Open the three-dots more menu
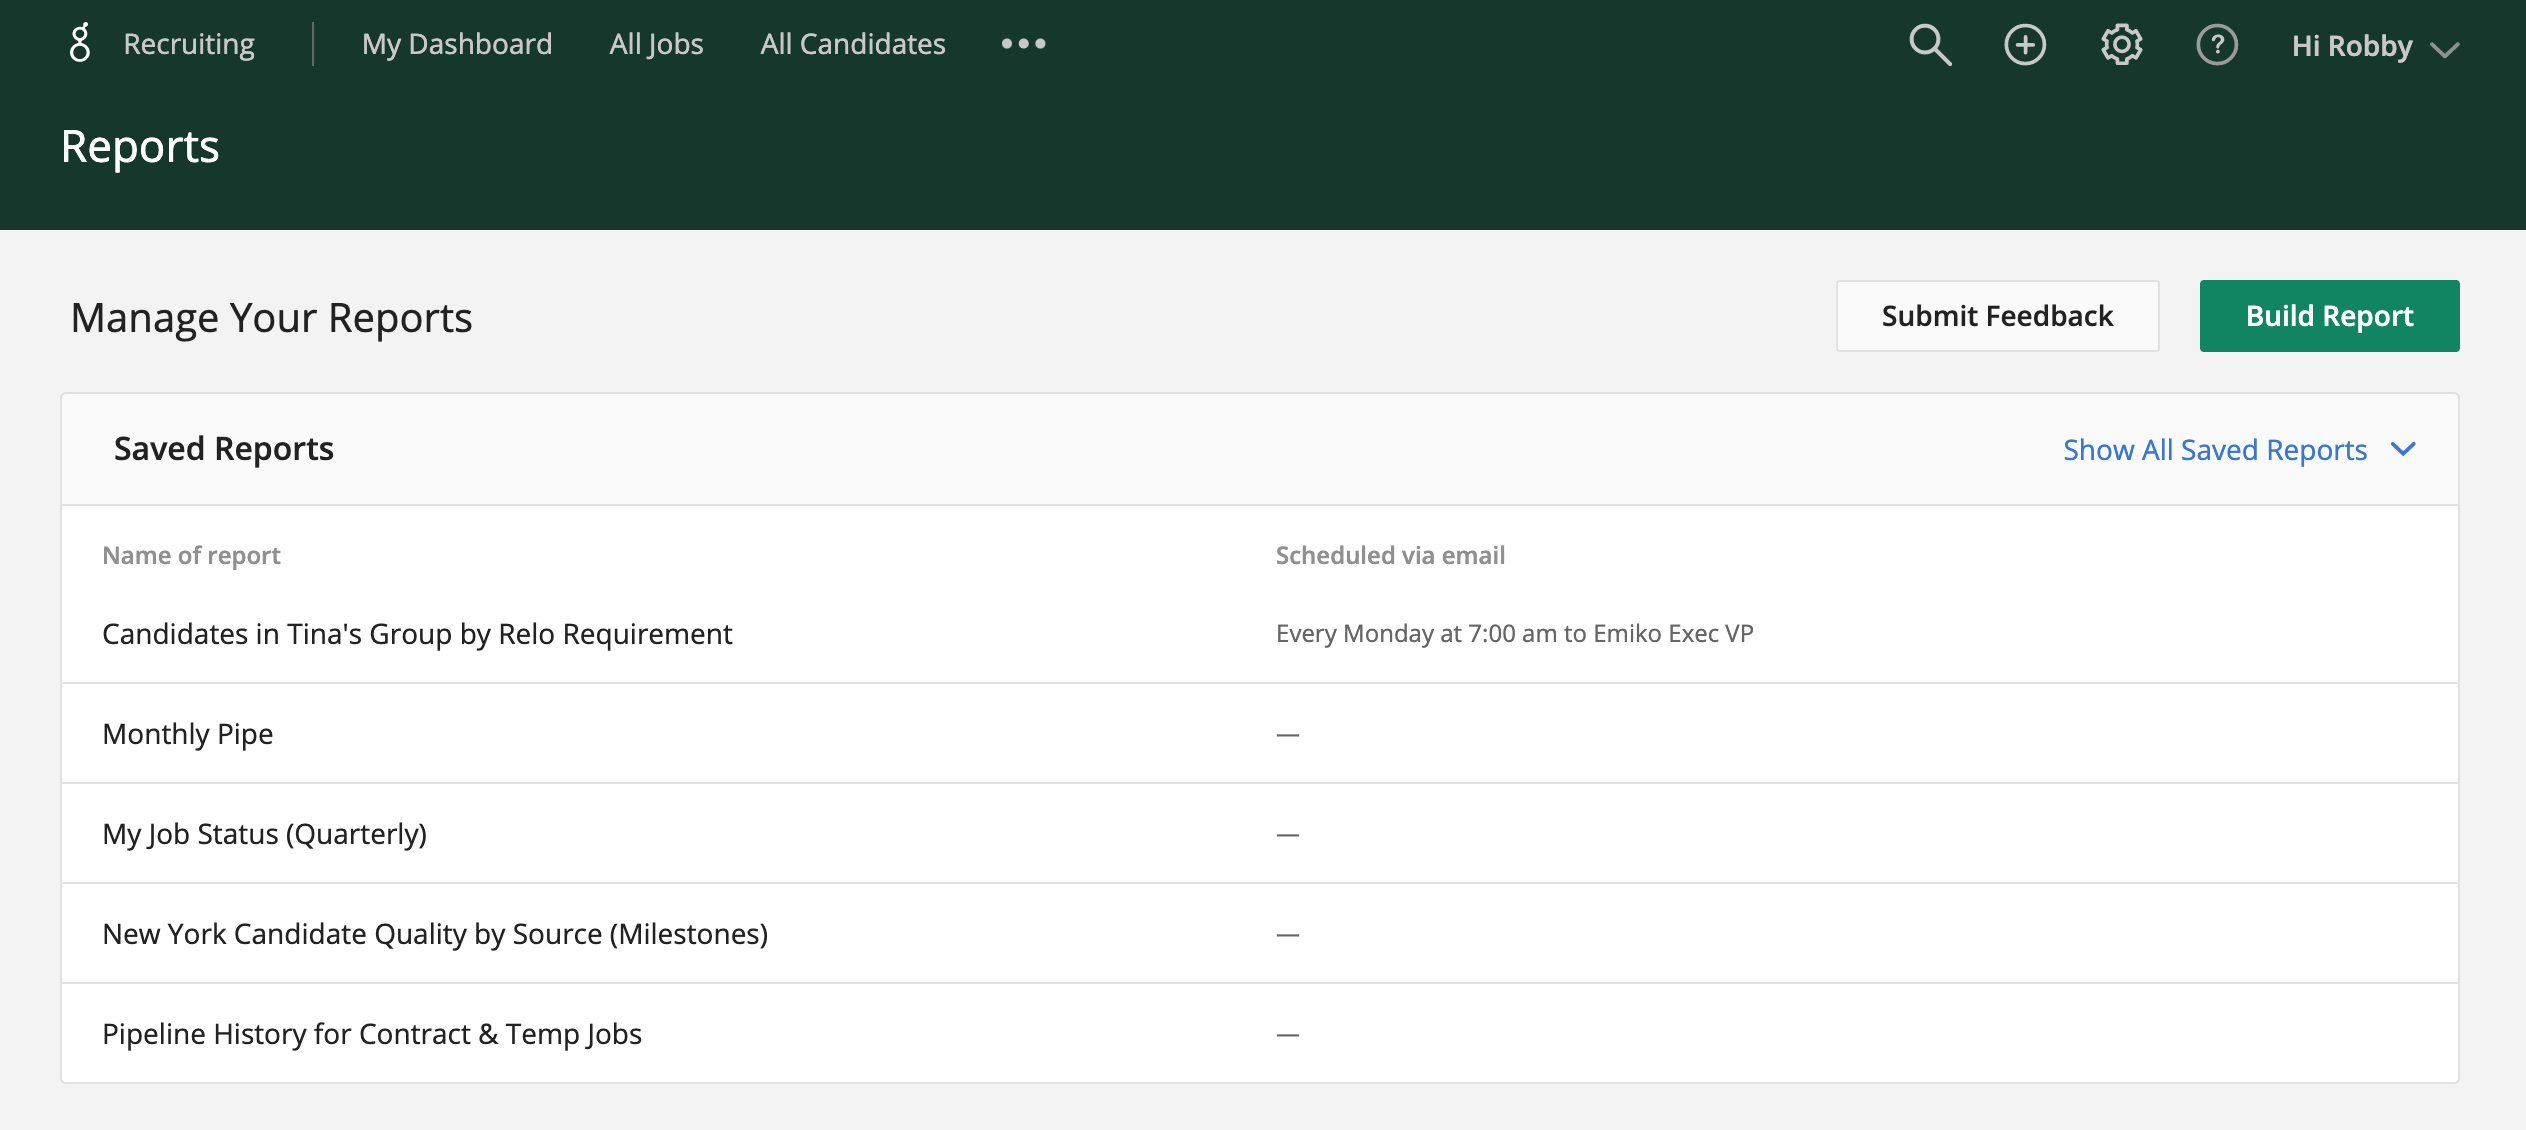The height and width of the screenshot is (1130, 2526). [x=1023, y=44]
